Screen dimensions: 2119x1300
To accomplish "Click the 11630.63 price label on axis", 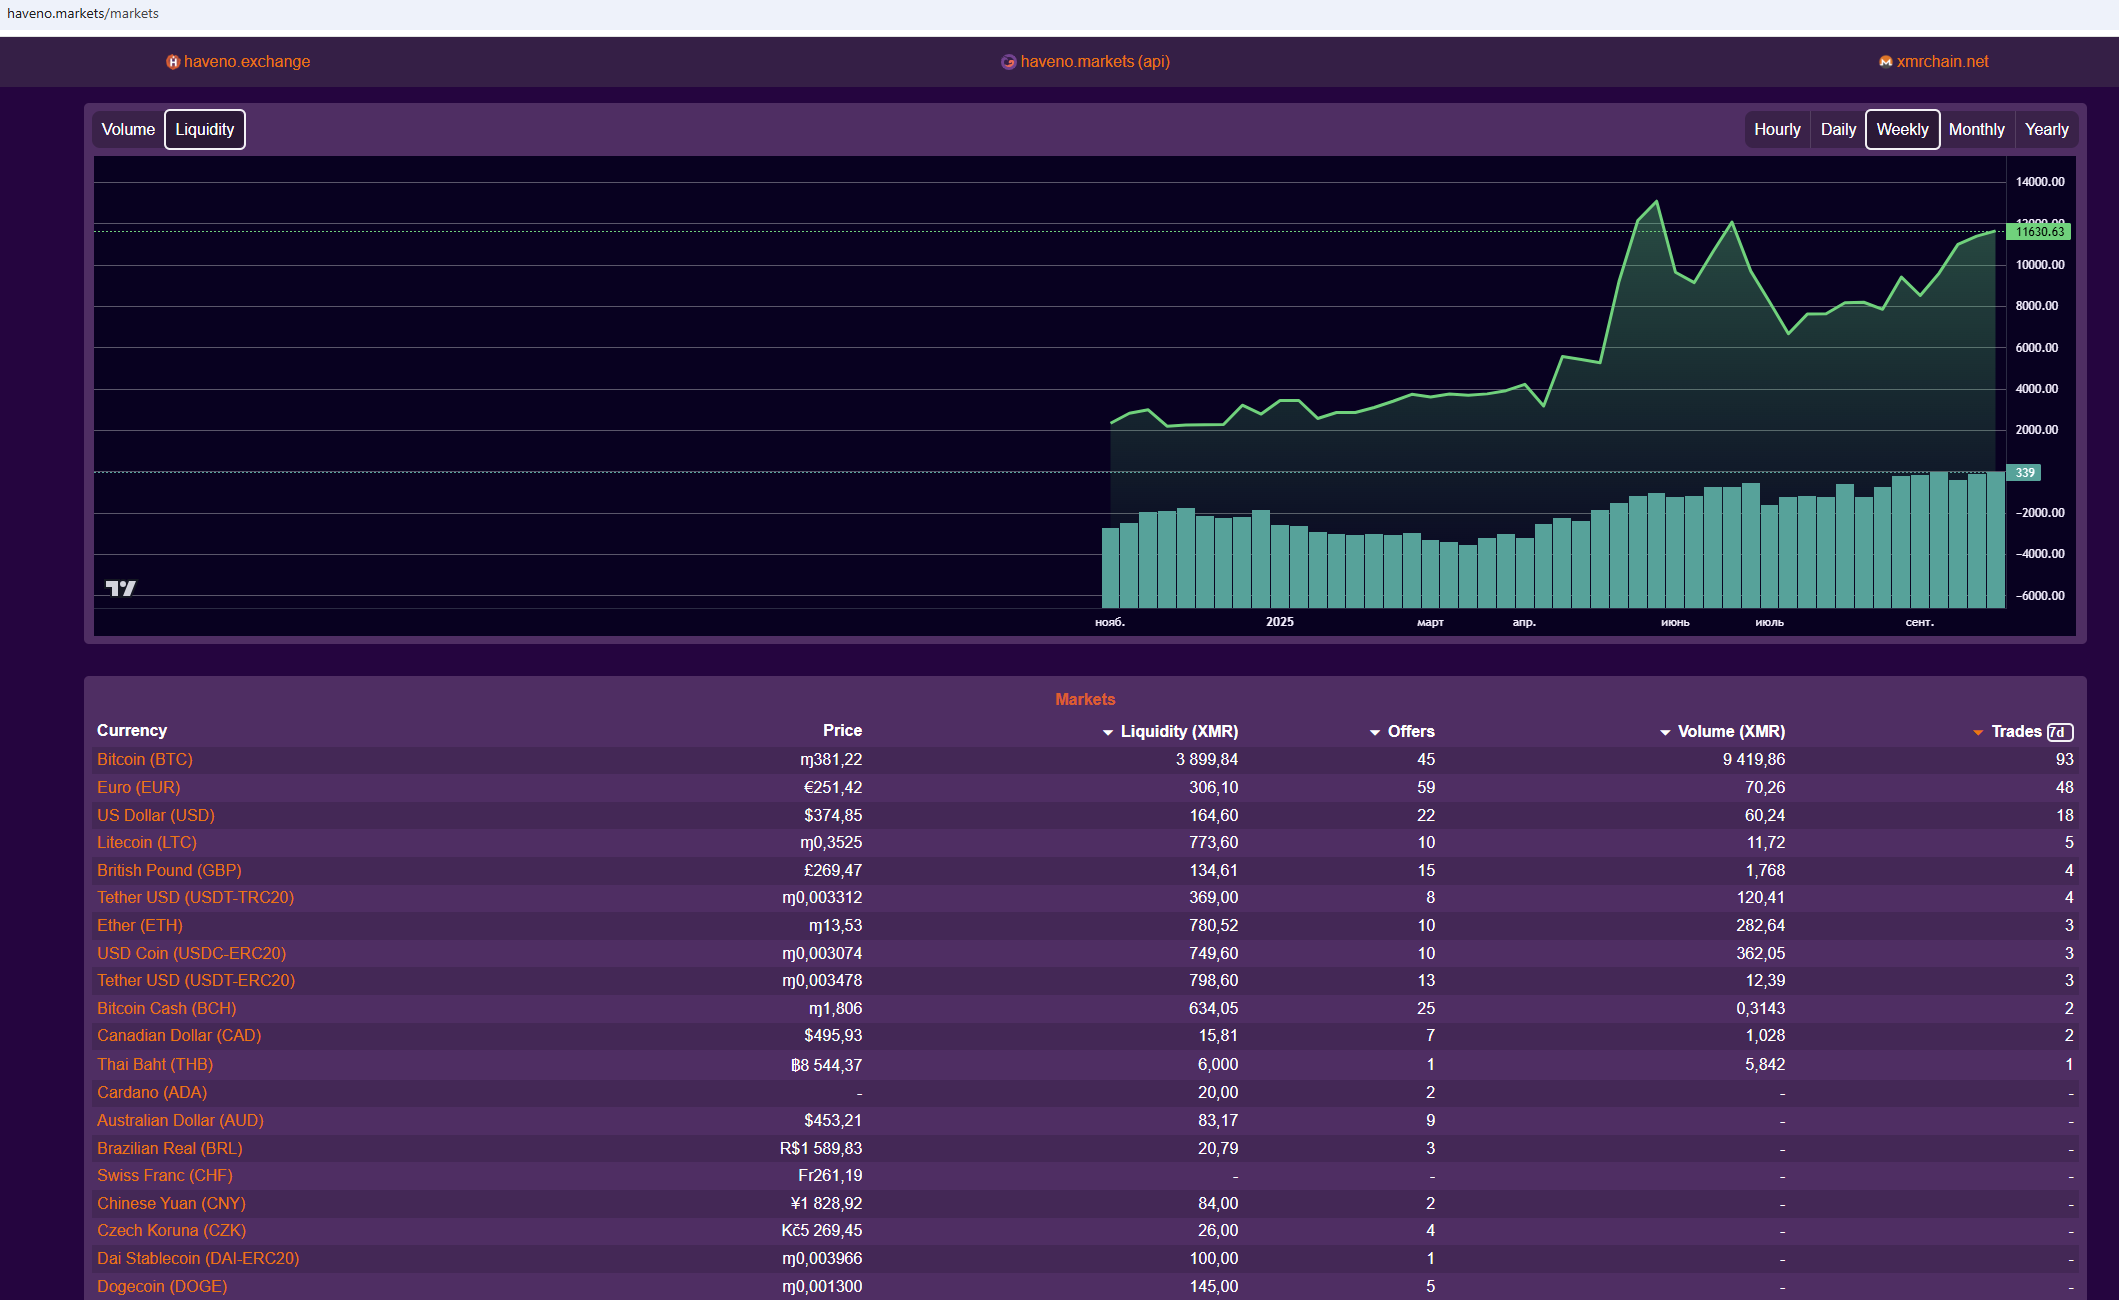I will (2039, 232).
